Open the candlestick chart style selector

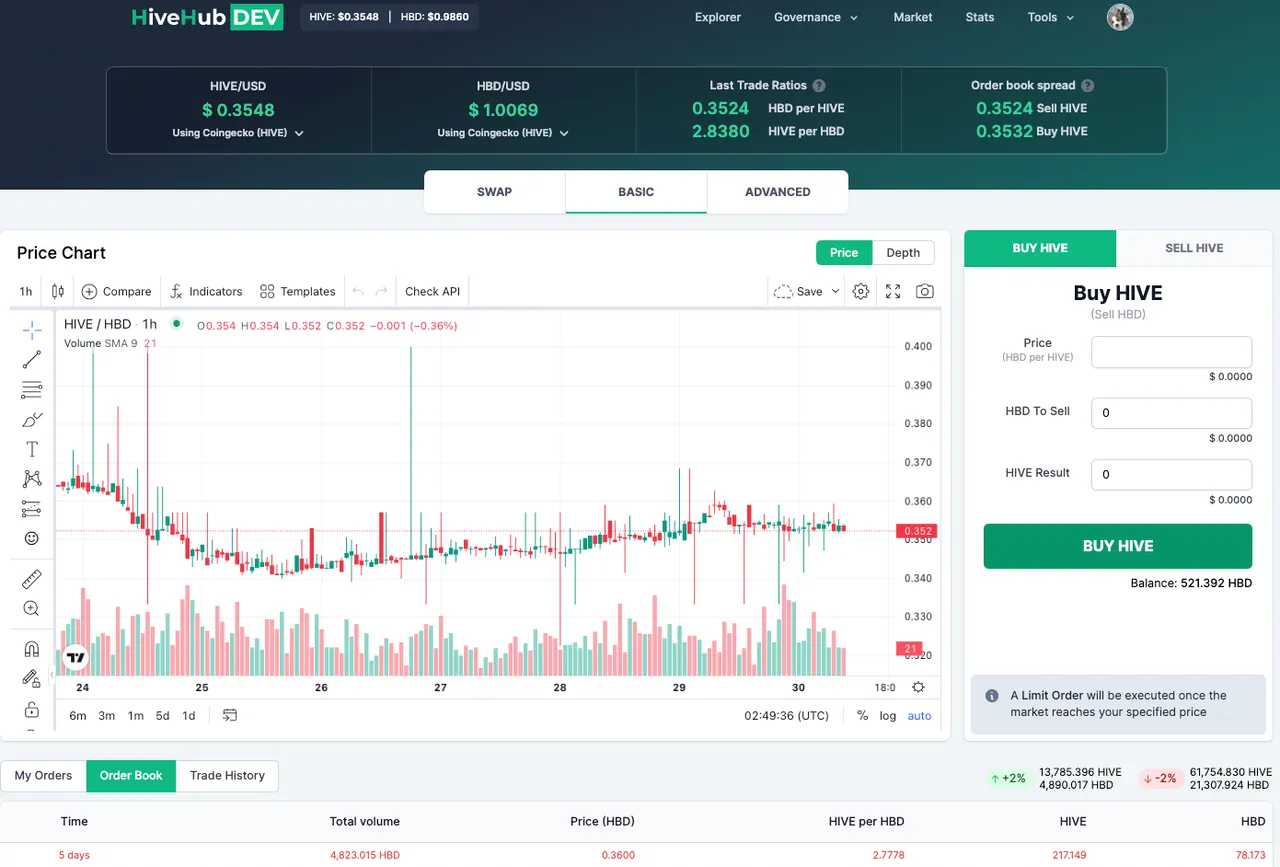pos(58,291)
